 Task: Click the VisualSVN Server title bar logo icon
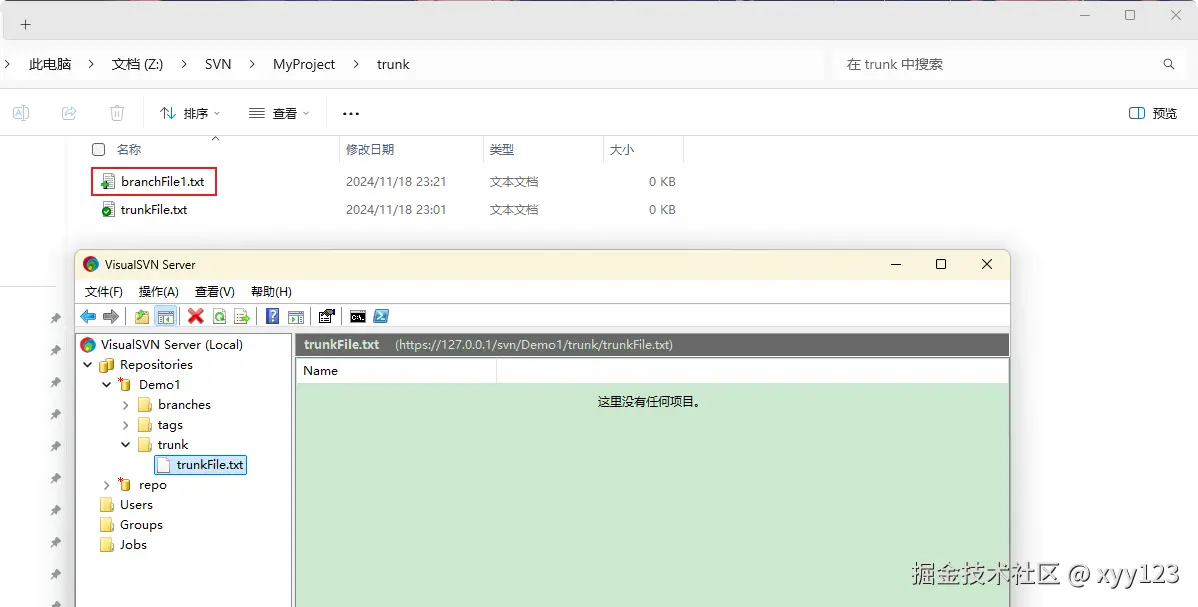pyautogui.click(x=91, y=265)
